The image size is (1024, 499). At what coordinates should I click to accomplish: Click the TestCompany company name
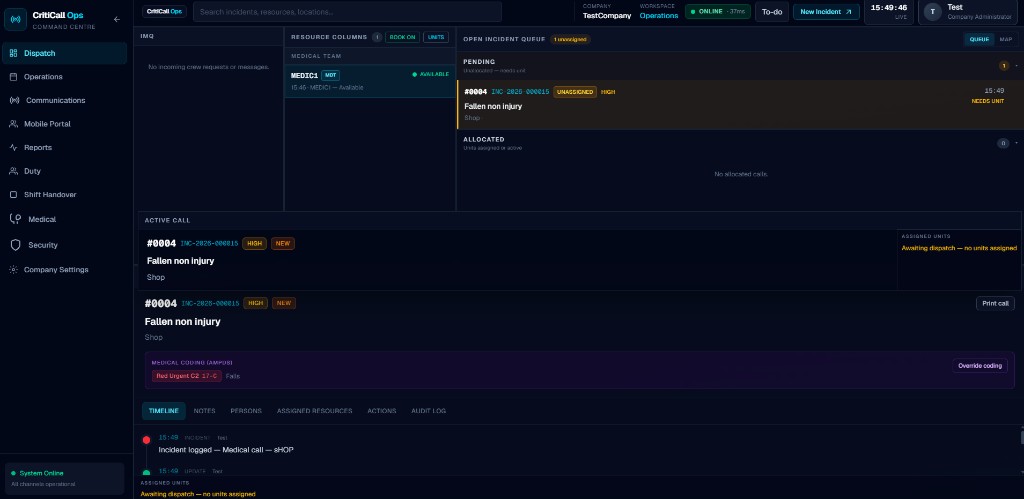click(607, 16)
